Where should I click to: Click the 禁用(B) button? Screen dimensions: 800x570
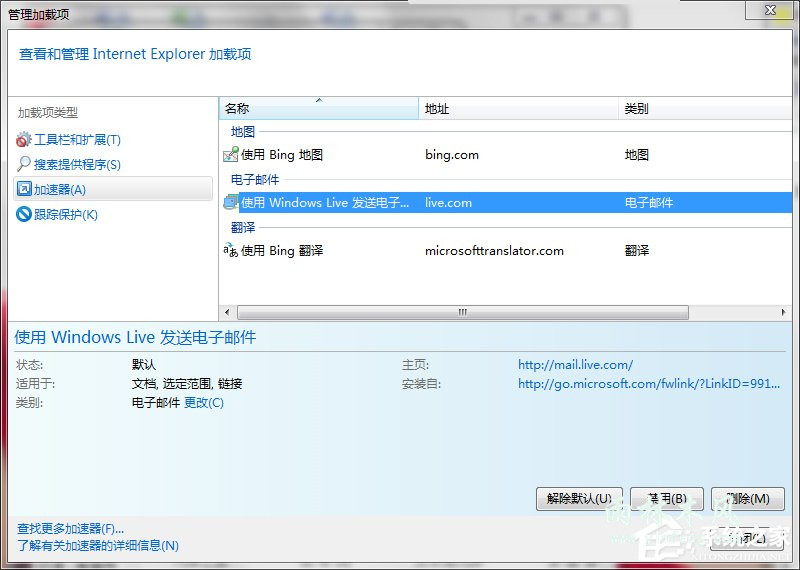coord(667,499)
